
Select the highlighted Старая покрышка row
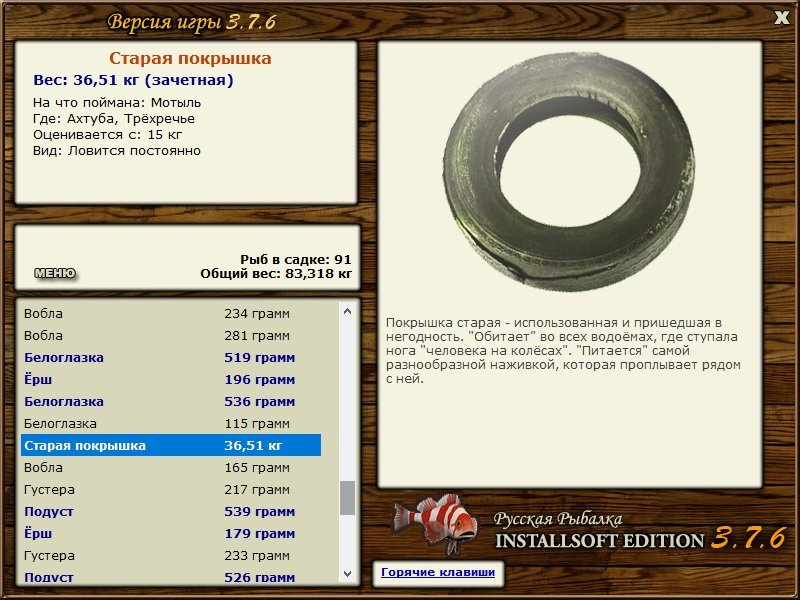(171, 445)
